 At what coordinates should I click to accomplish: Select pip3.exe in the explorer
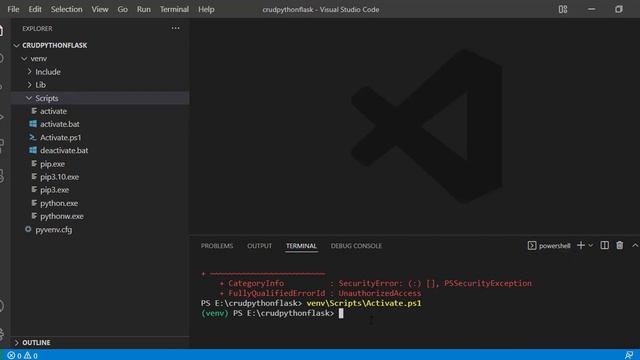click(54, 190)
